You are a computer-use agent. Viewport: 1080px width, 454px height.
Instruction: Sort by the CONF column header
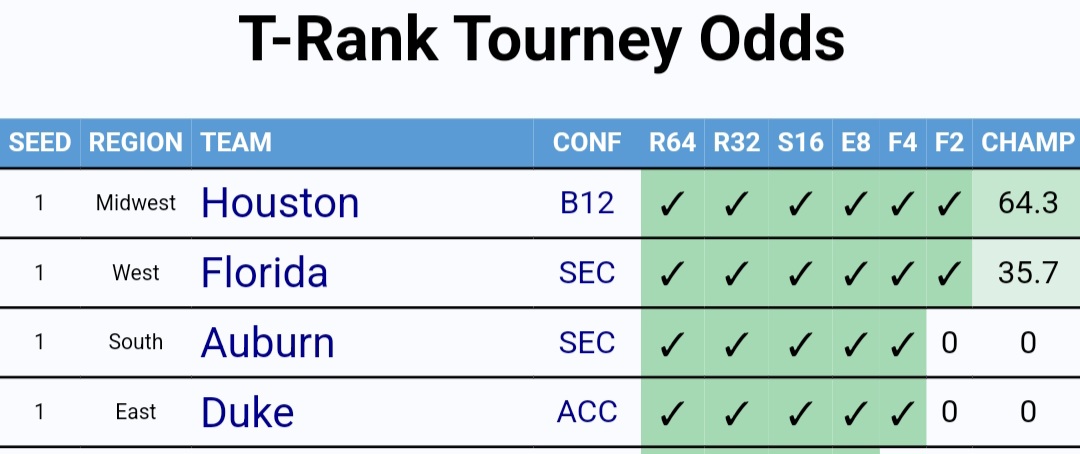coord(587,143)
